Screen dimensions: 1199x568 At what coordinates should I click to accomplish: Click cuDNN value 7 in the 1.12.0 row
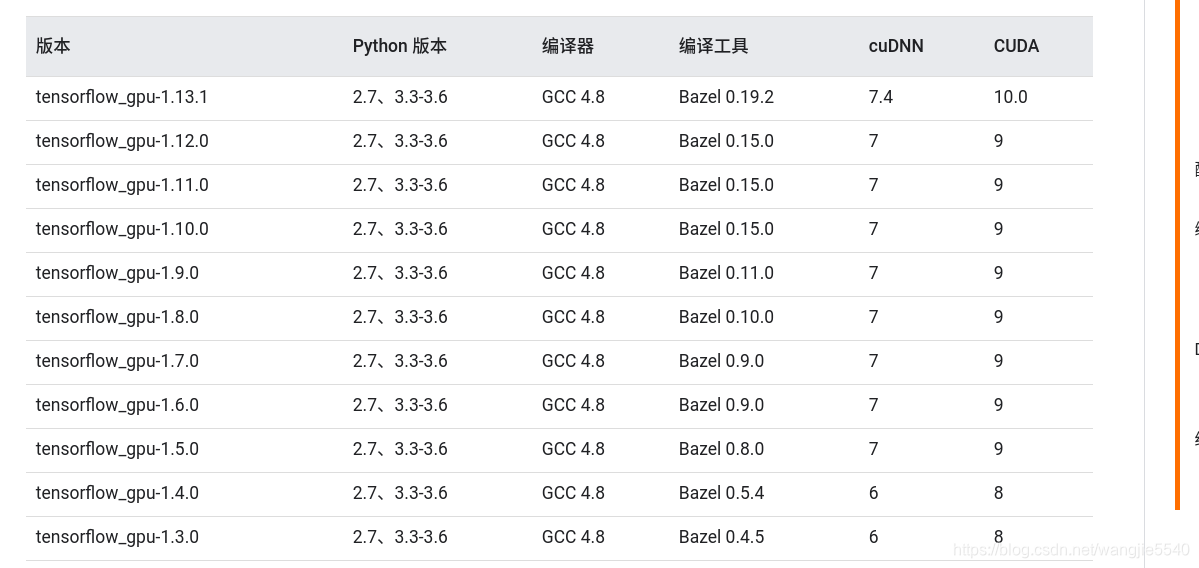click(873, 141)
